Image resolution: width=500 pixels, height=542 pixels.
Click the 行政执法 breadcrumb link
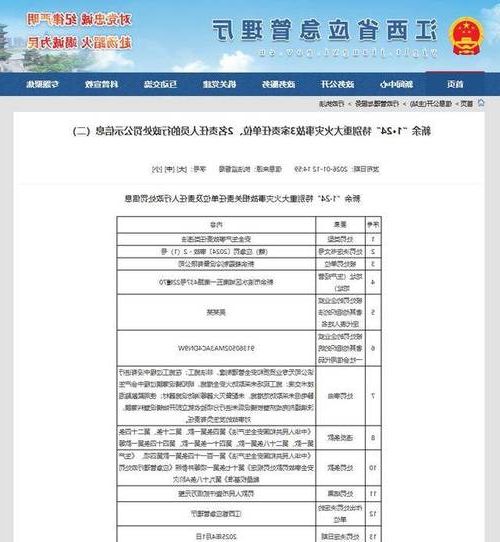coord(331,104)
